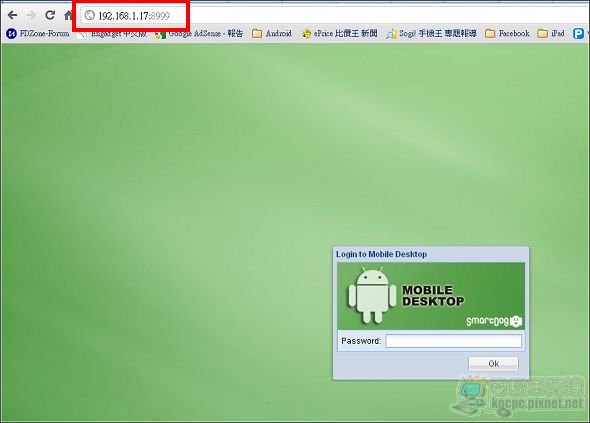Viewport: 590px width, 423px height.
Task: Click the address bar URL 192.168.1.17:8999
Action: pos(134,16)
